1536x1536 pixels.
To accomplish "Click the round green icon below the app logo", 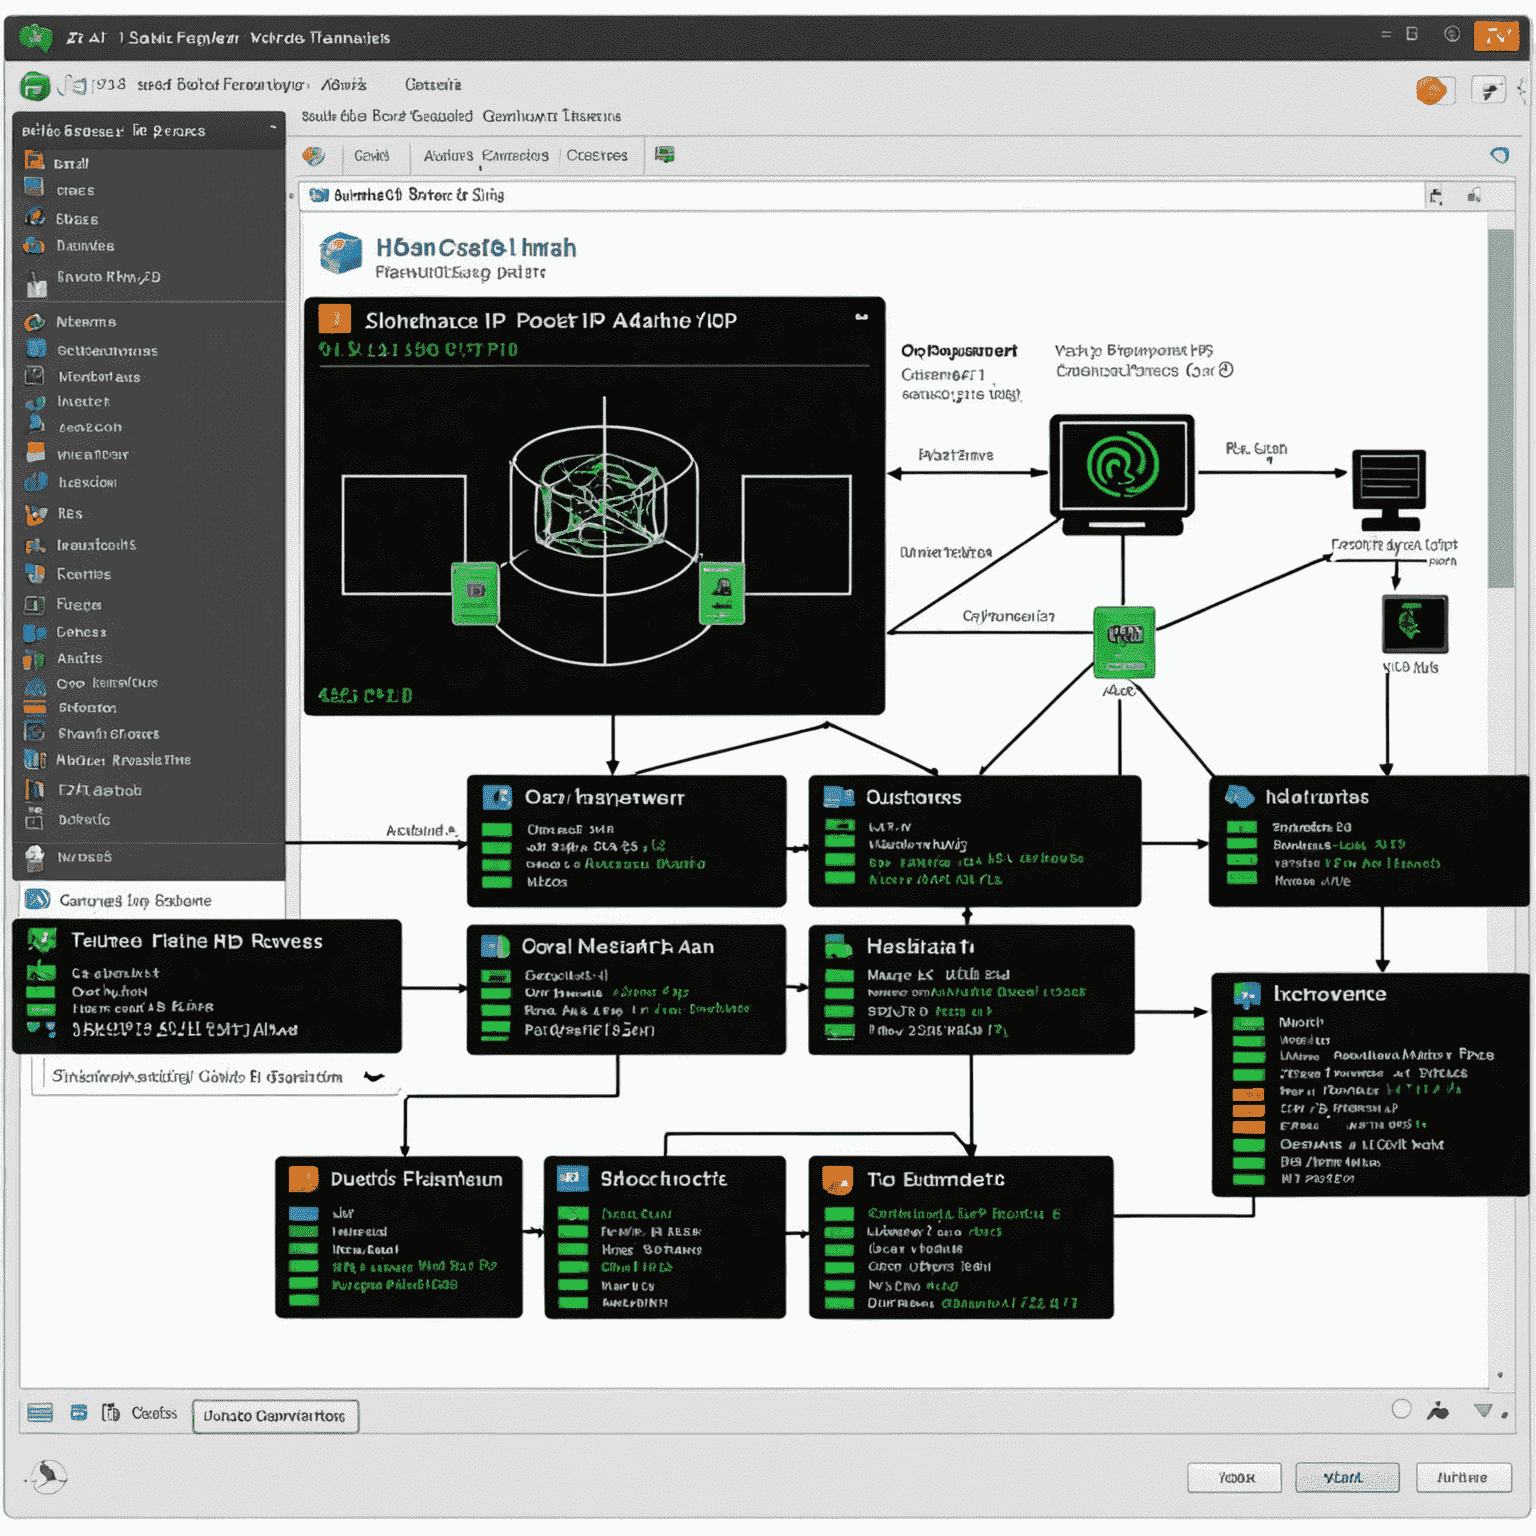I will [34, 87].
